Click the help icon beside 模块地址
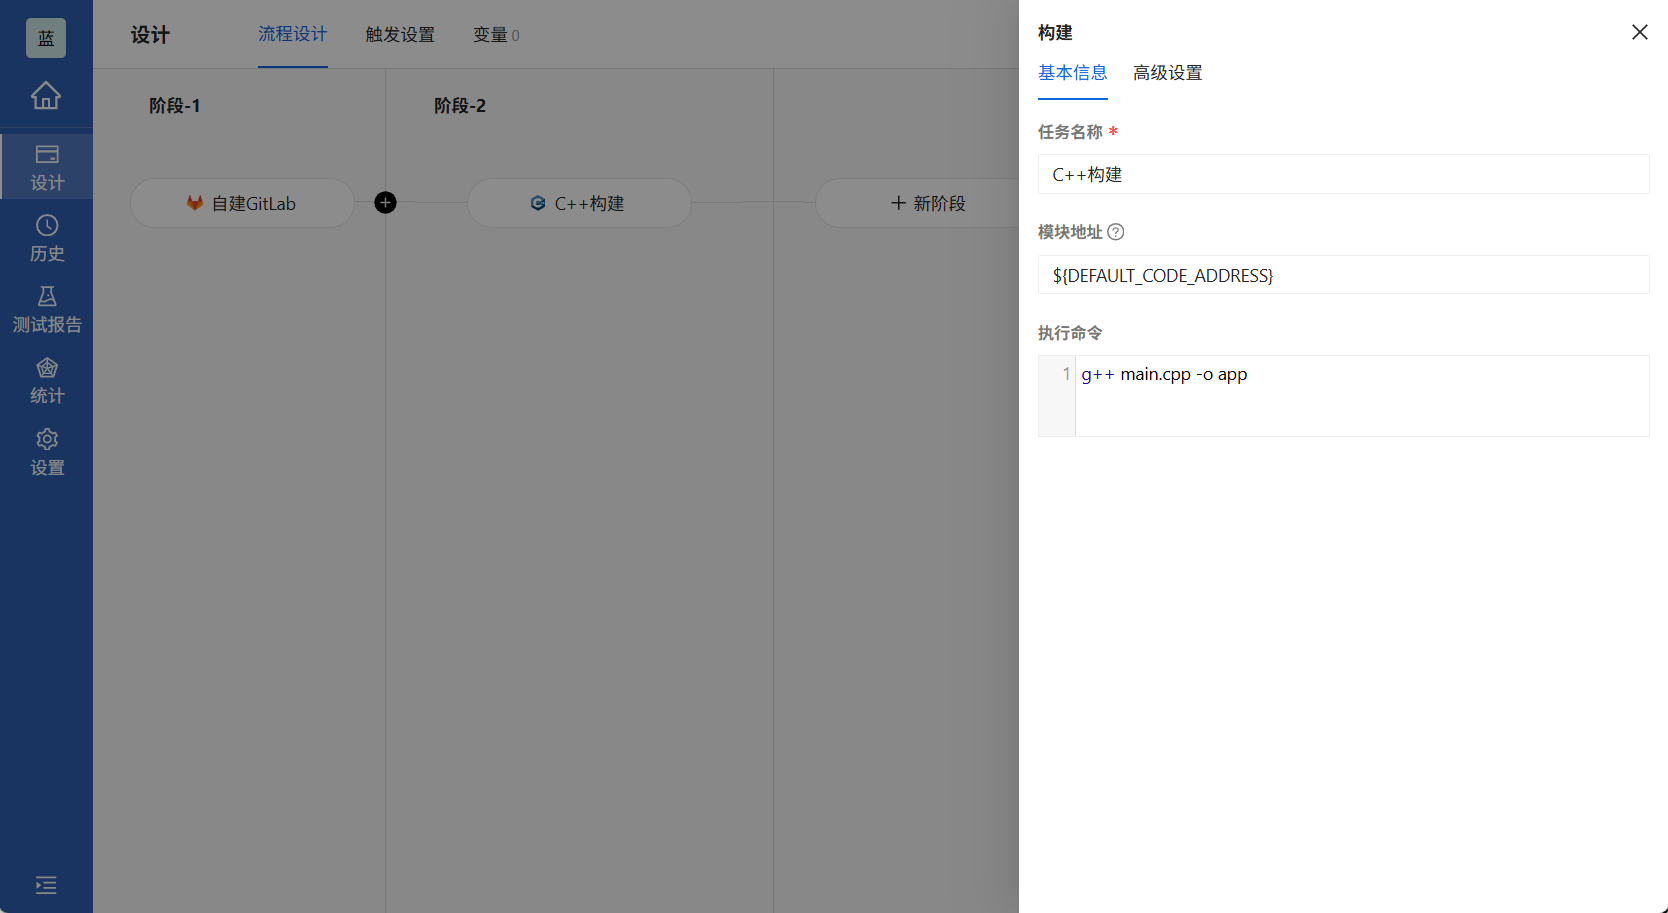Viewport: 1668px width, 913px height. point(1117,231)
